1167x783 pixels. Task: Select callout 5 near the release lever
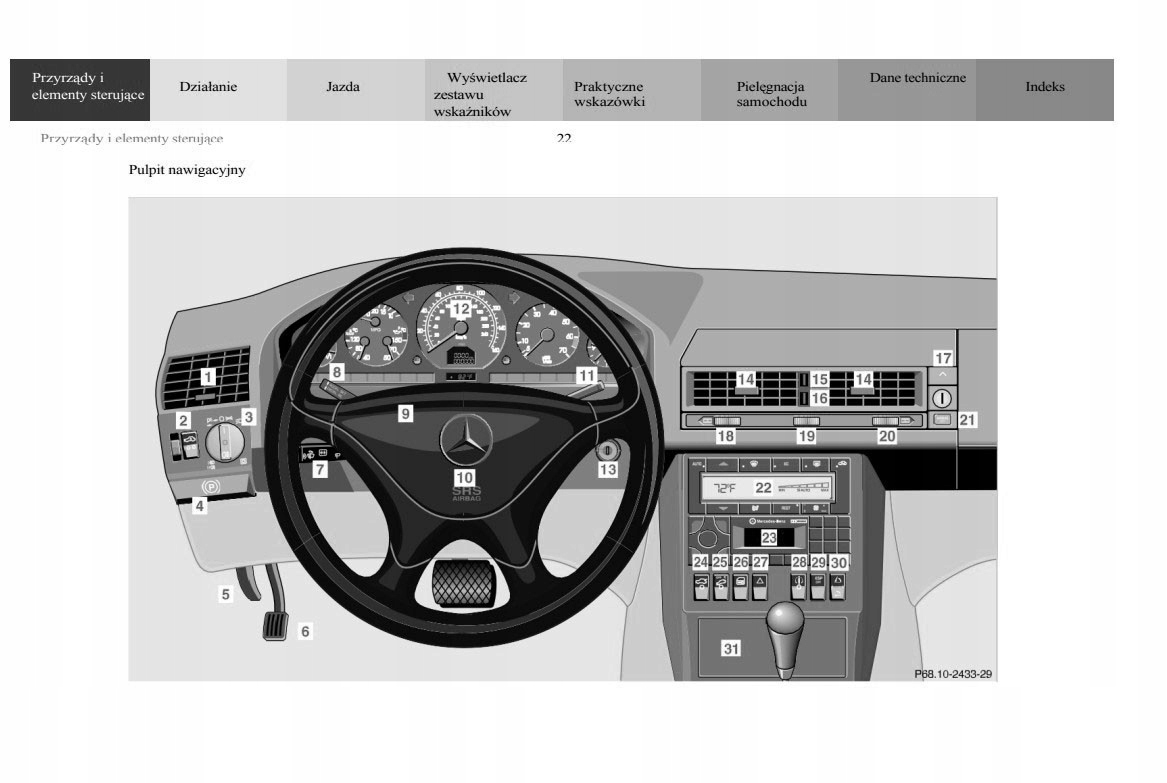click(226, 594)
